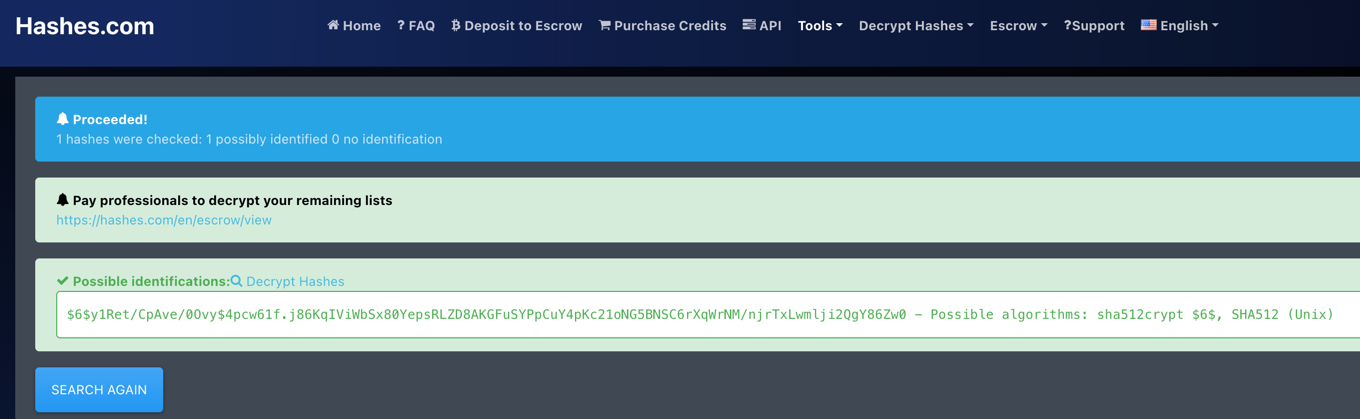Click the FAQ question mark icon
The image size is (1360, 419).
point(401,25)
